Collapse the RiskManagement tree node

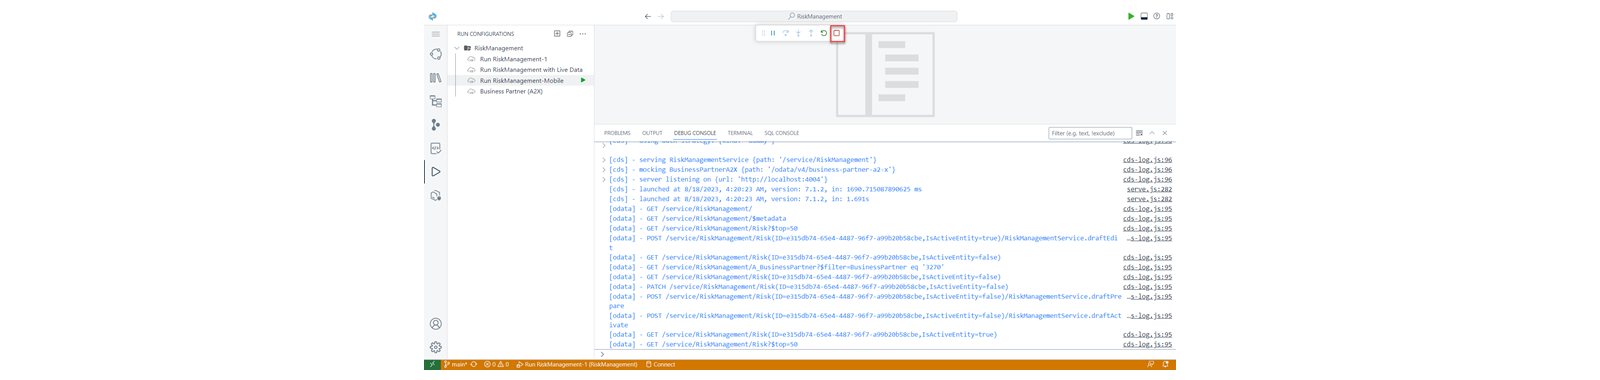click(457, 48)
